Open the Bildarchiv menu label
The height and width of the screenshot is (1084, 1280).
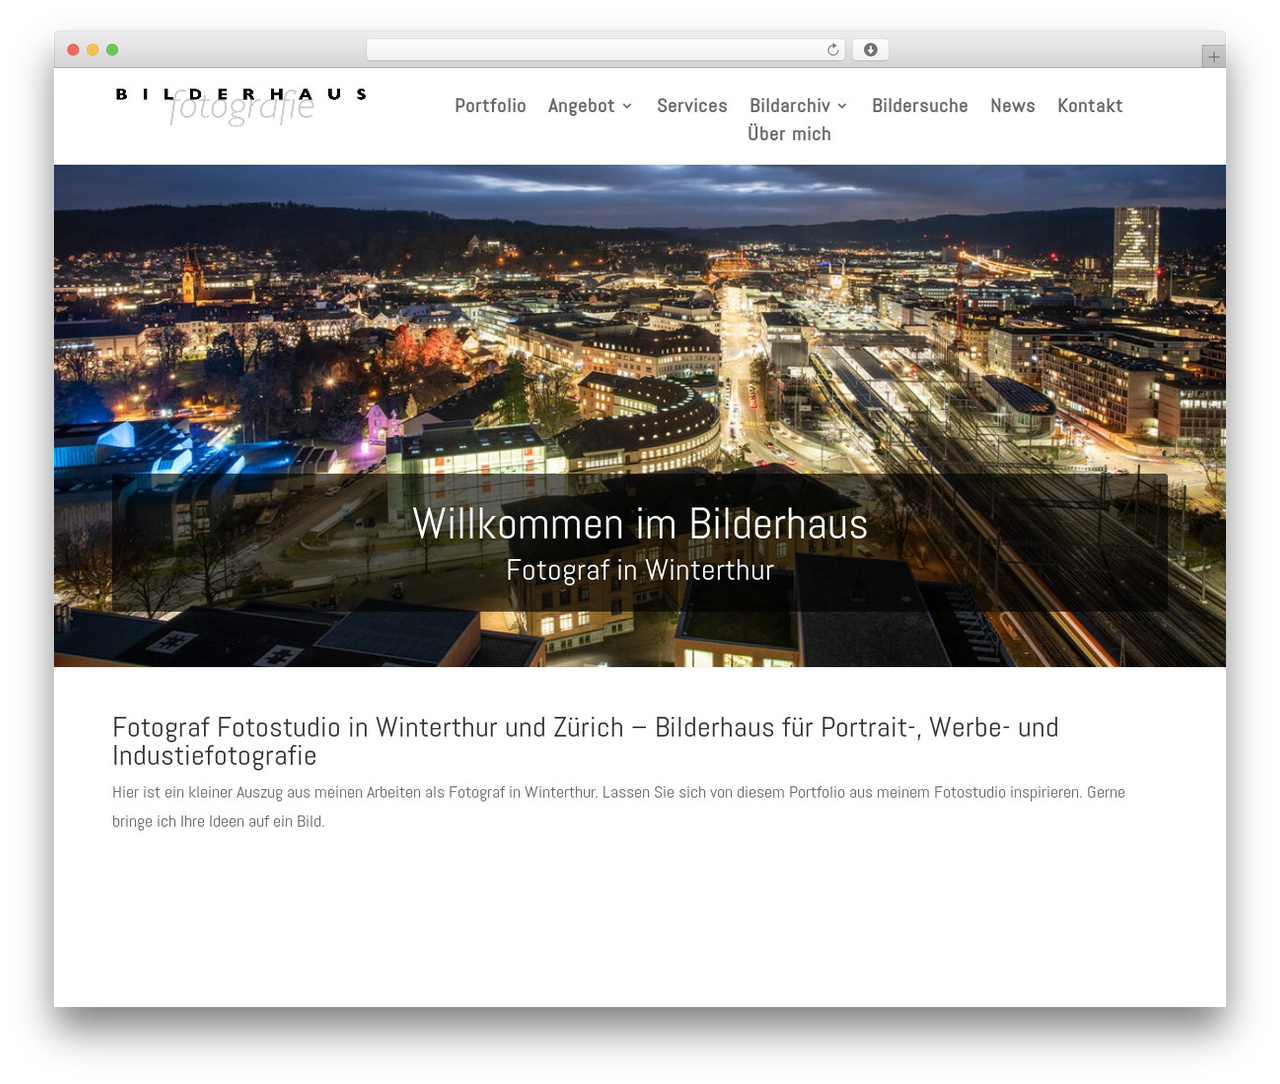(790, 106)
